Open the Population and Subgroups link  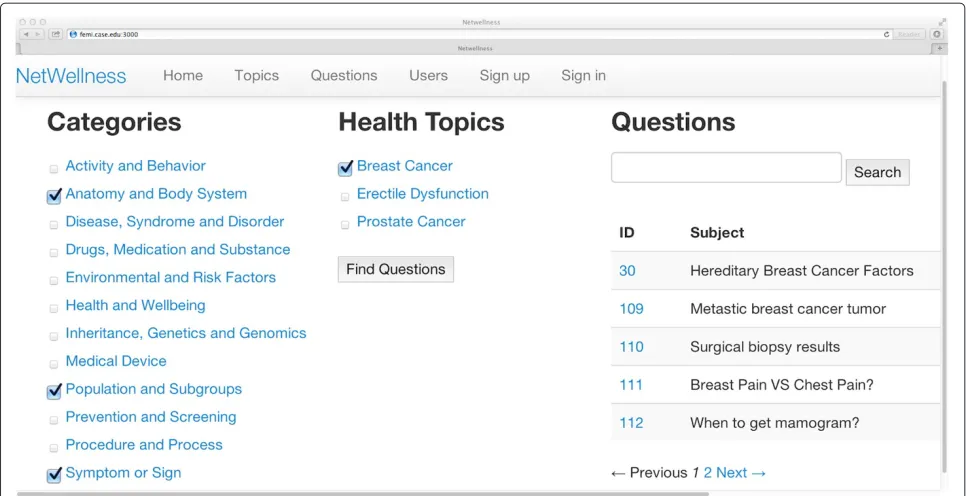coord(153,389)
